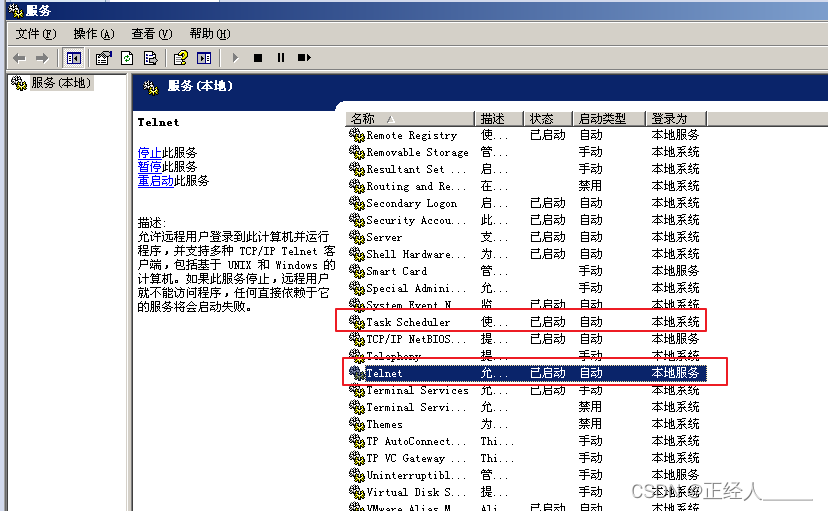828x511 pixels.
Task: Click the gear icon beside Themes
Action: click(356, 424)
